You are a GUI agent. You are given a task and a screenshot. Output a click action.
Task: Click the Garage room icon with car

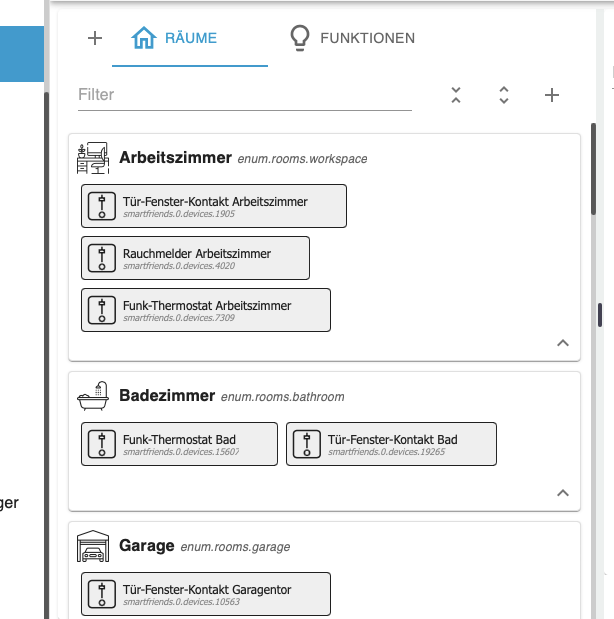(93, 546)
